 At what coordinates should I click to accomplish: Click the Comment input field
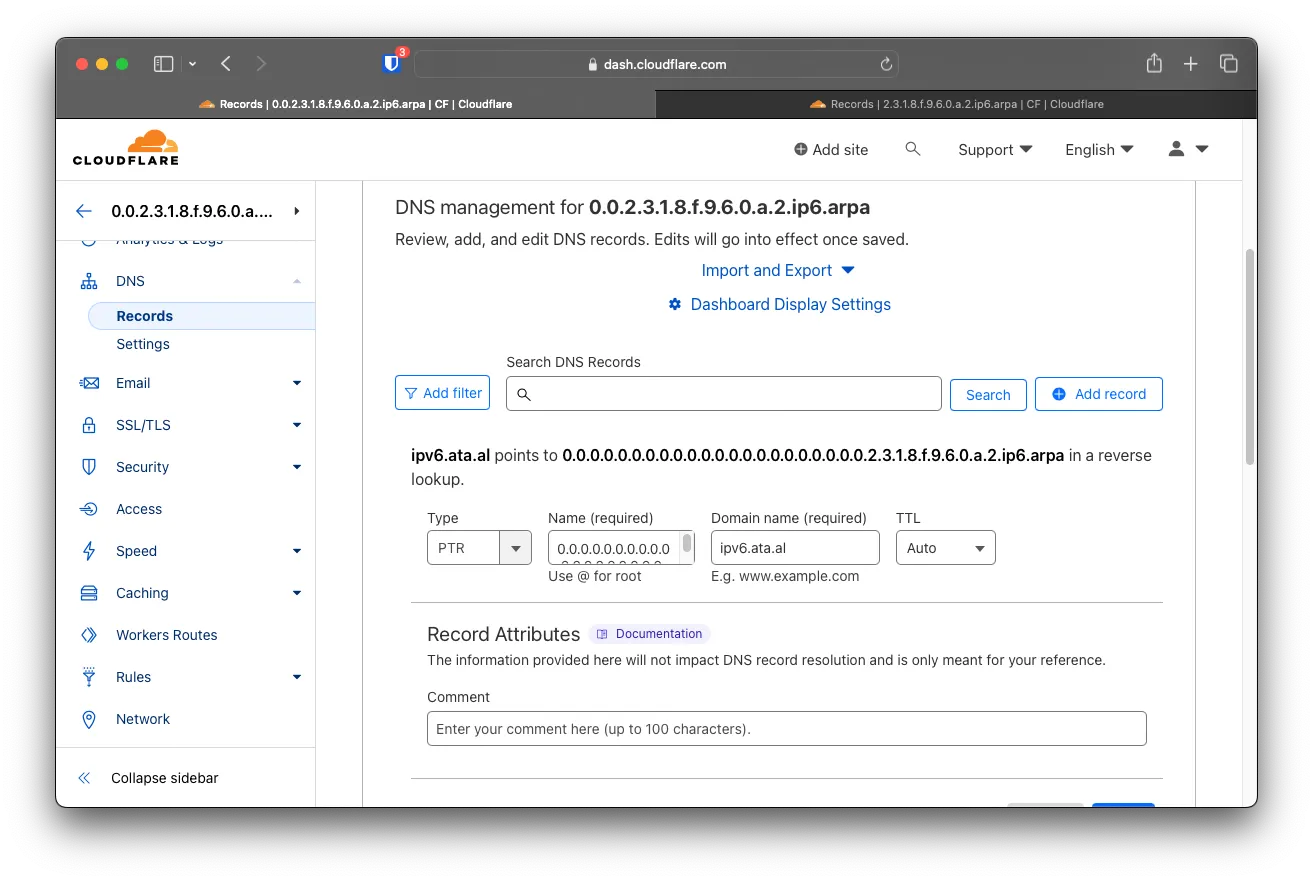(x=786, y=729)
